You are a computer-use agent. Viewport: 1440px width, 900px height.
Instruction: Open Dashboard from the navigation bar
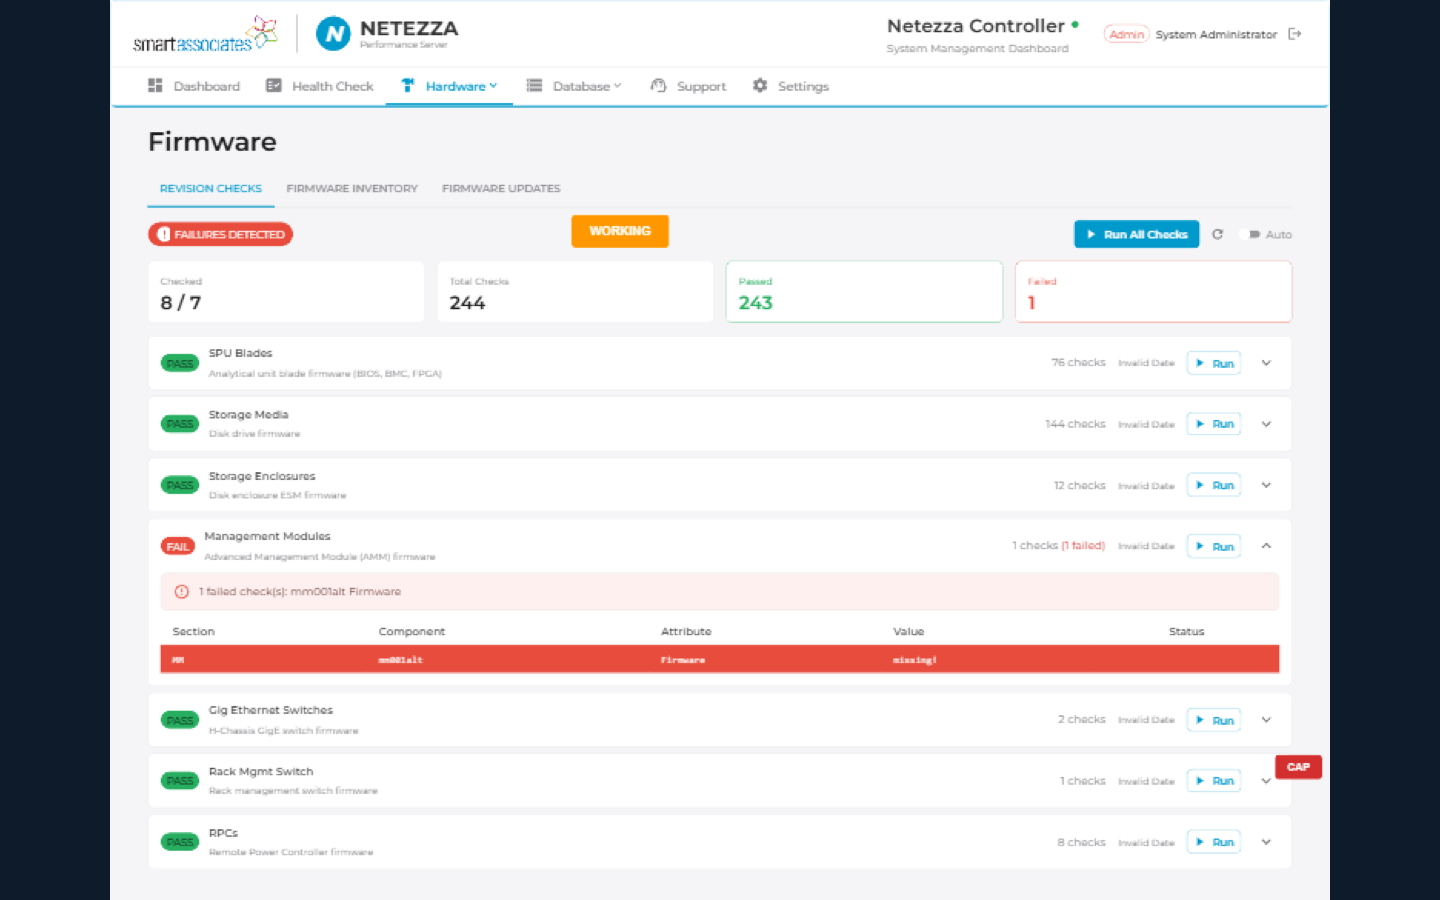click(x=194, y=86)
